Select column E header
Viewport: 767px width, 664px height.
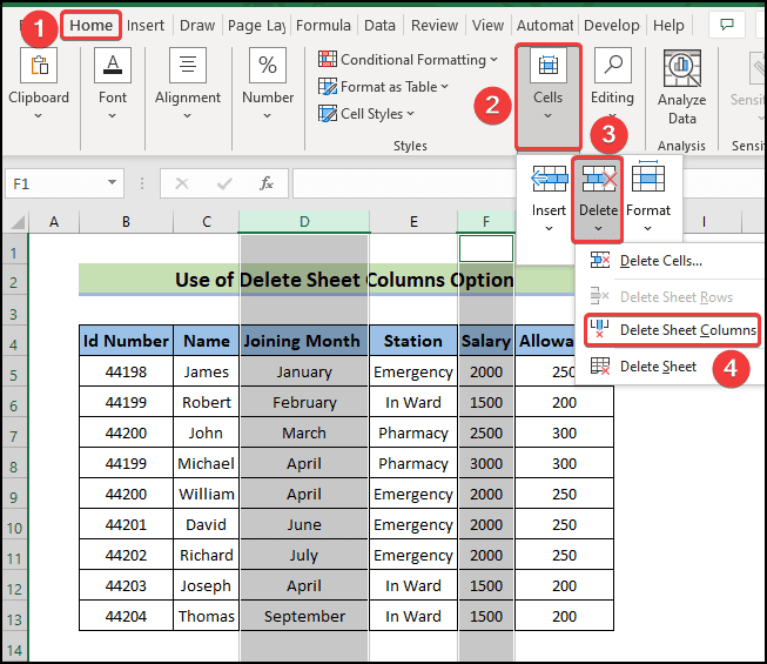413,222
